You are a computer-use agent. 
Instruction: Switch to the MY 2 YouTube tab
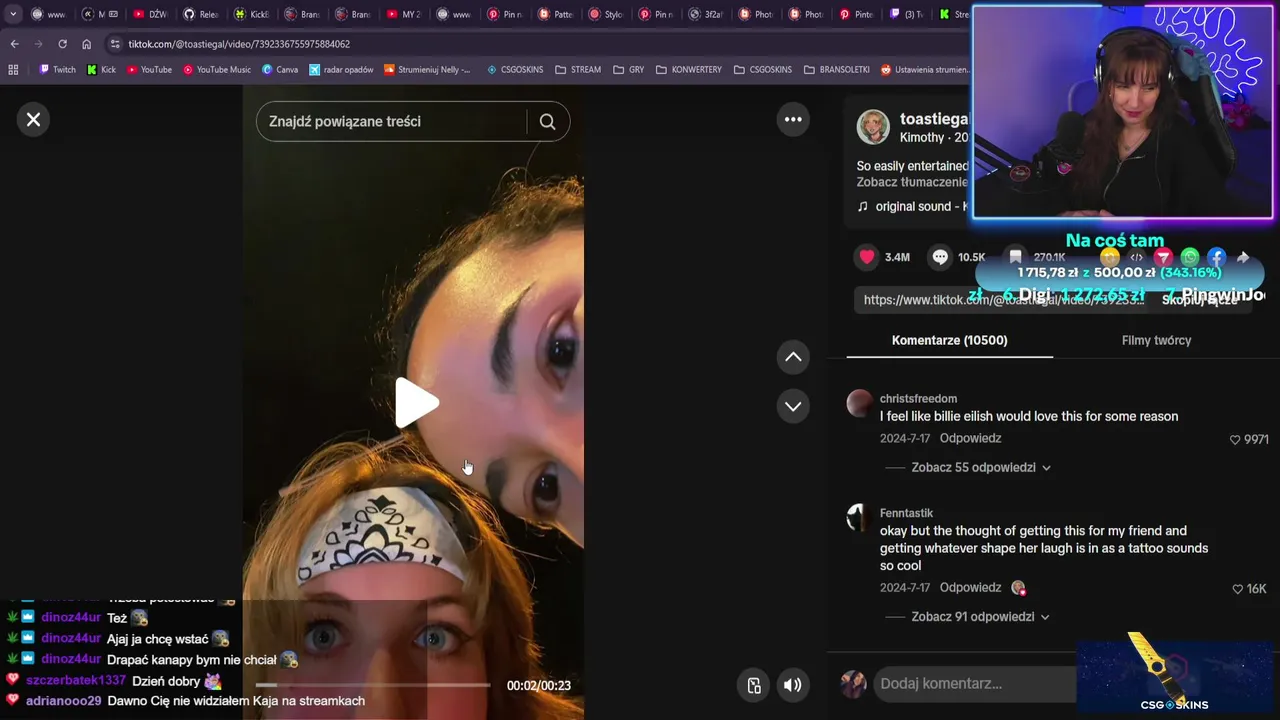click(x=402, y=14)
